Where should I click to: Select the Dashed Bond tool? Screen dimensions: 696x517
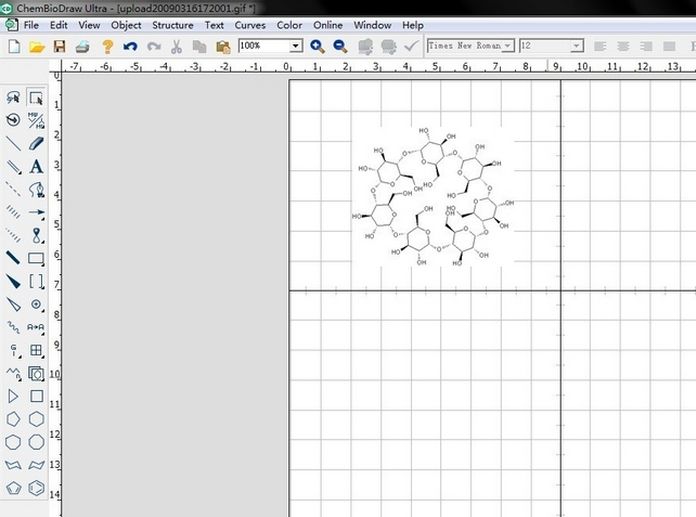[13, 189]
